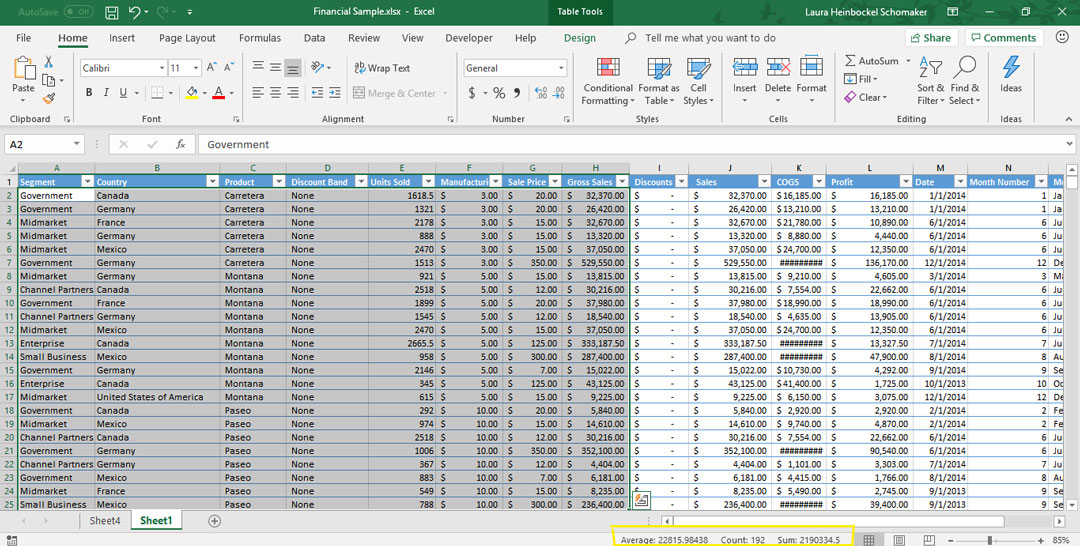Click Increase Font Size icon
This screenshot has height=546, width=1080.
(212, 67)
